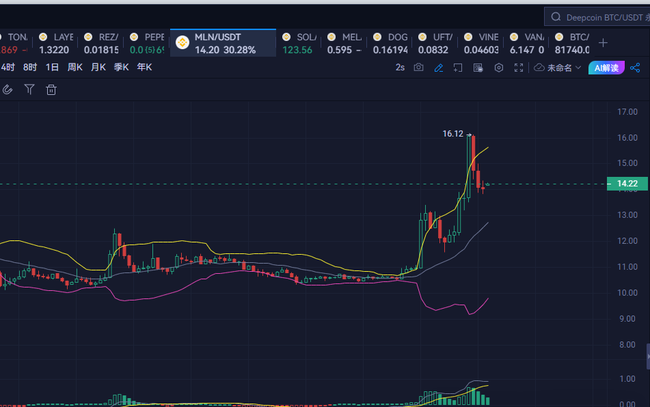Viewport: 650px width, 407px height.
Task: Select the 周K weekly timeframe
Action: pyautogui.click(x=75, y=67)
